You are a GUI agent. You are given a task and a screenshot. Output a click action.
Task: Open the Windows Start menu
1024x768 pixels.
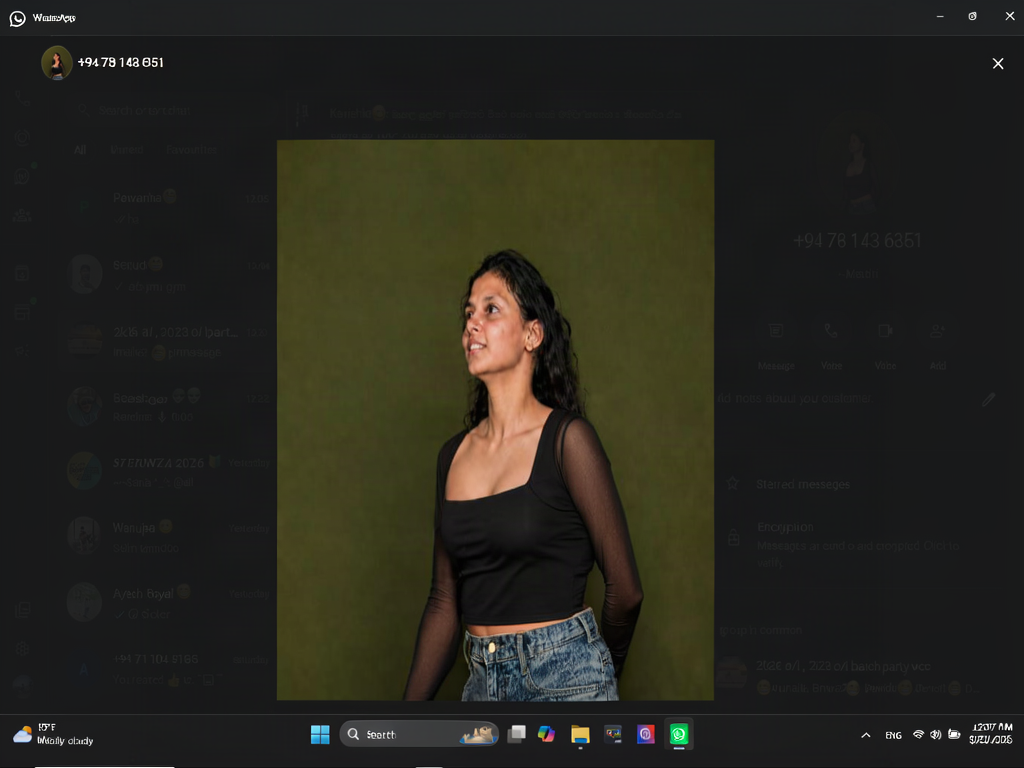[320, 735]
